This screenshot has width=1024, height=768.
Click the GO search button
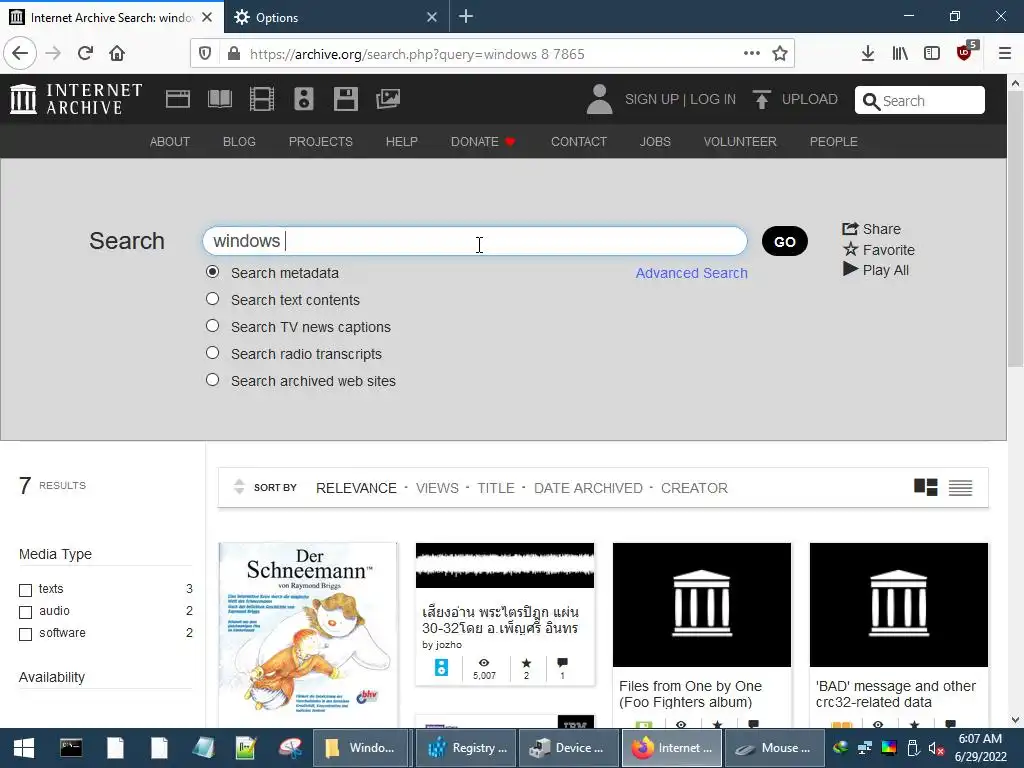[785, 242]
